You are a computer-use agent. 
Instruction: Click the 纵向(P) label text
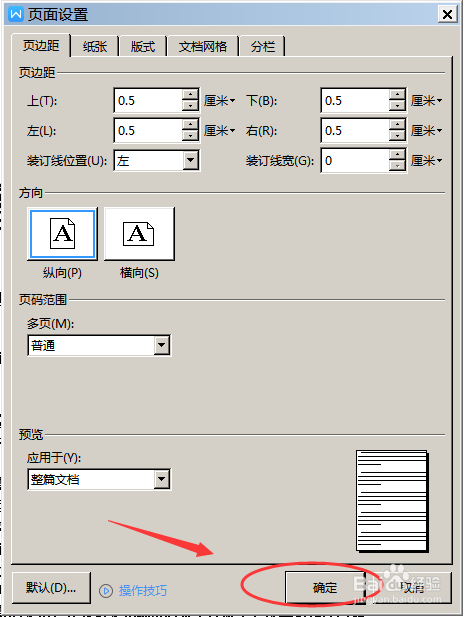pyautogui.click(x=62, y=273)
